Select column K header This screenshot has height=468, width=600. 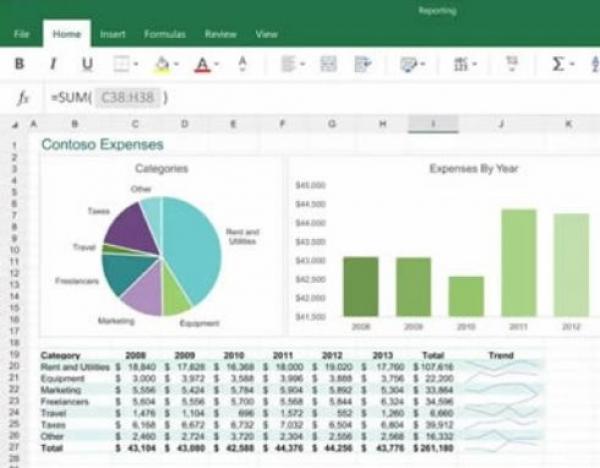pyautogui.click(x=569, y=124)
